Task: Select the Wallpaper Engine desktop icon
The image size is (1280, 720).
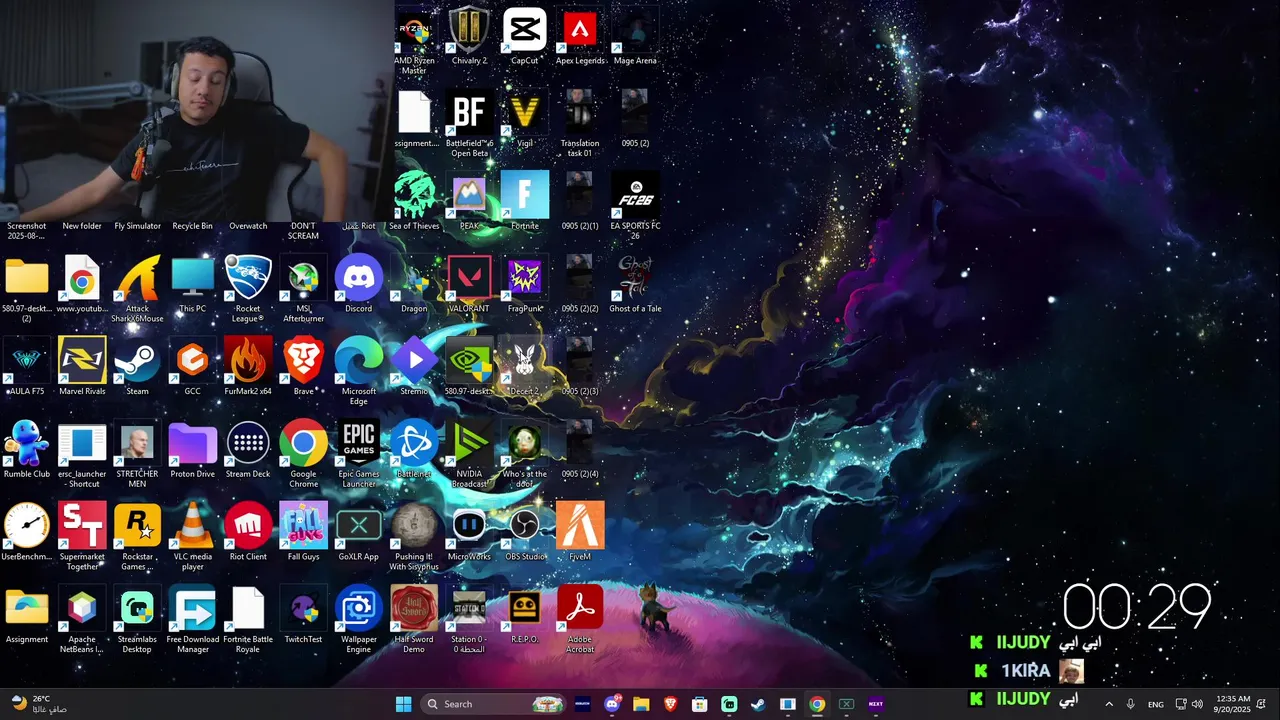Action: click(359, 609)
